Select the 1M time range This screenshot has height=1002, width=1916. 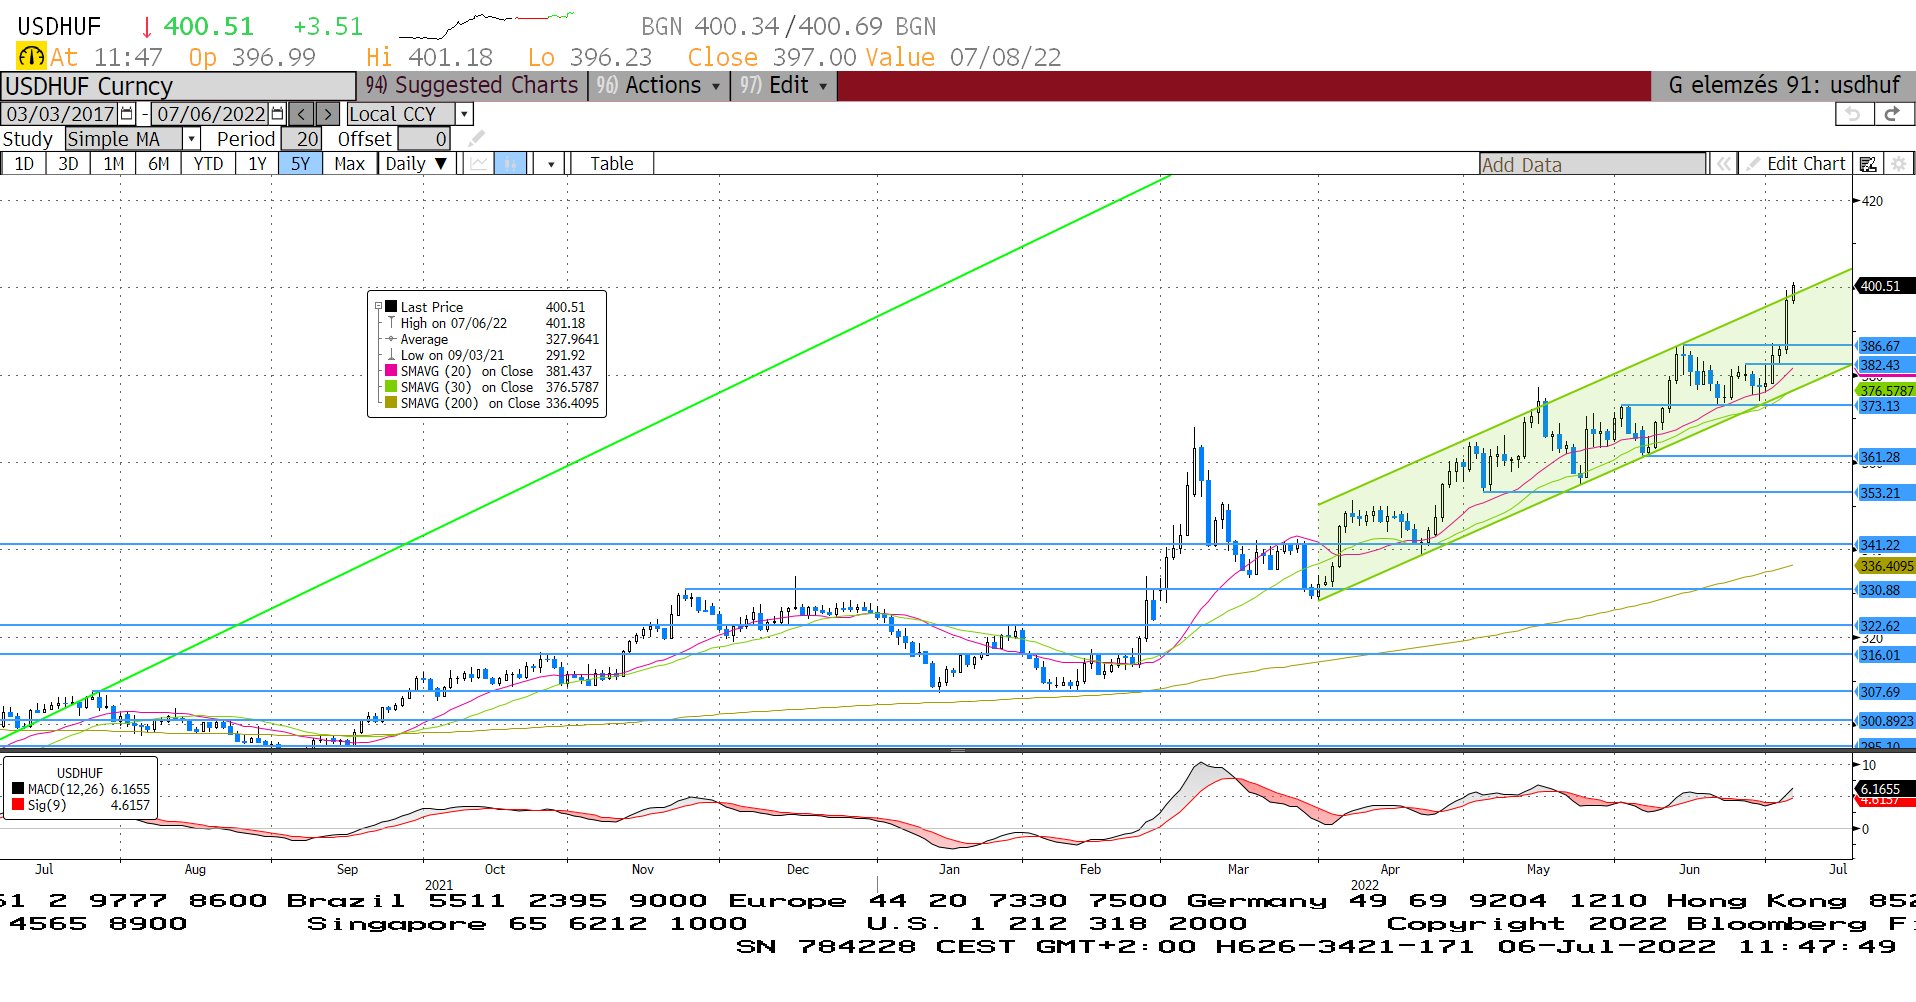114,164
